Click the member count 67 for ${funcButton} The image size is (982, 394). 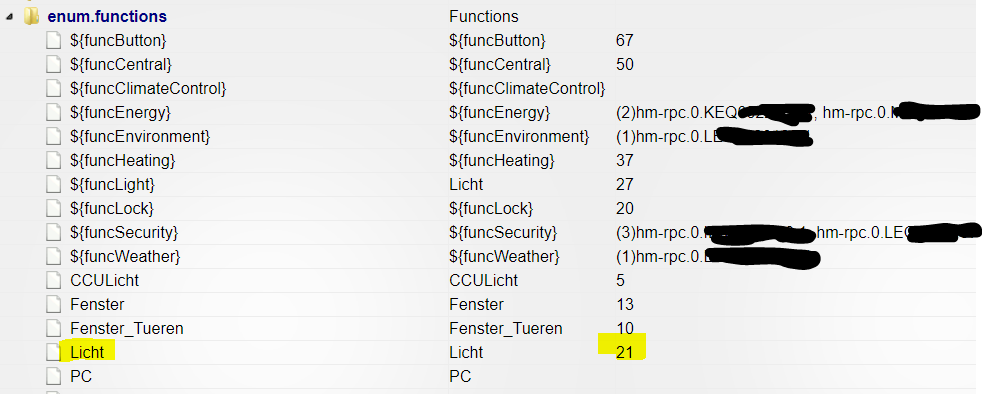(624, 41)
